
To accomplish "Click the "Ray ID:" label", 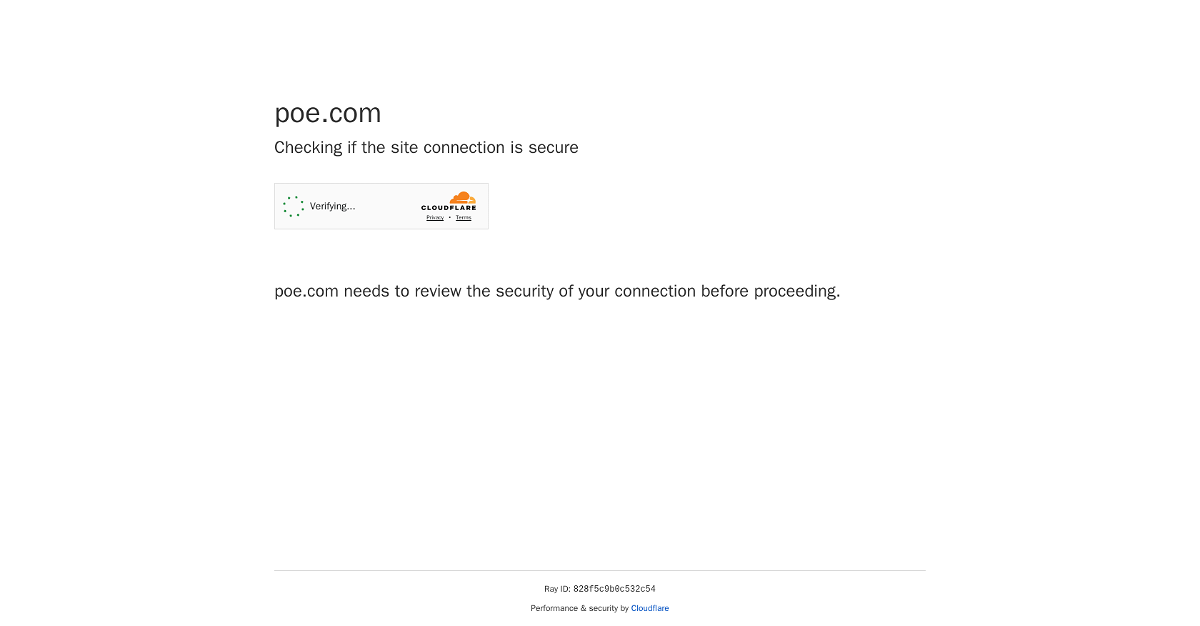I will [557, 589].
